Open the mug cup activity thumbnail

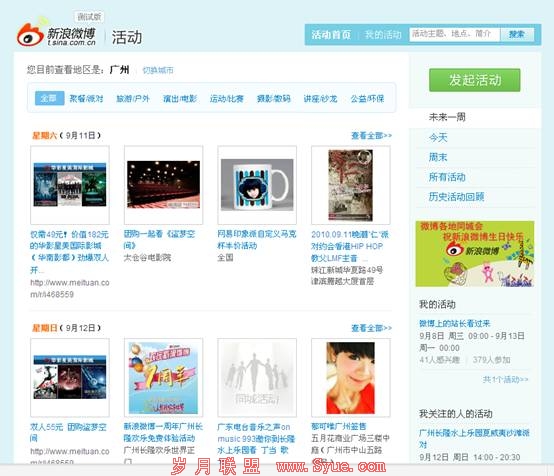(x=257, y=185)
